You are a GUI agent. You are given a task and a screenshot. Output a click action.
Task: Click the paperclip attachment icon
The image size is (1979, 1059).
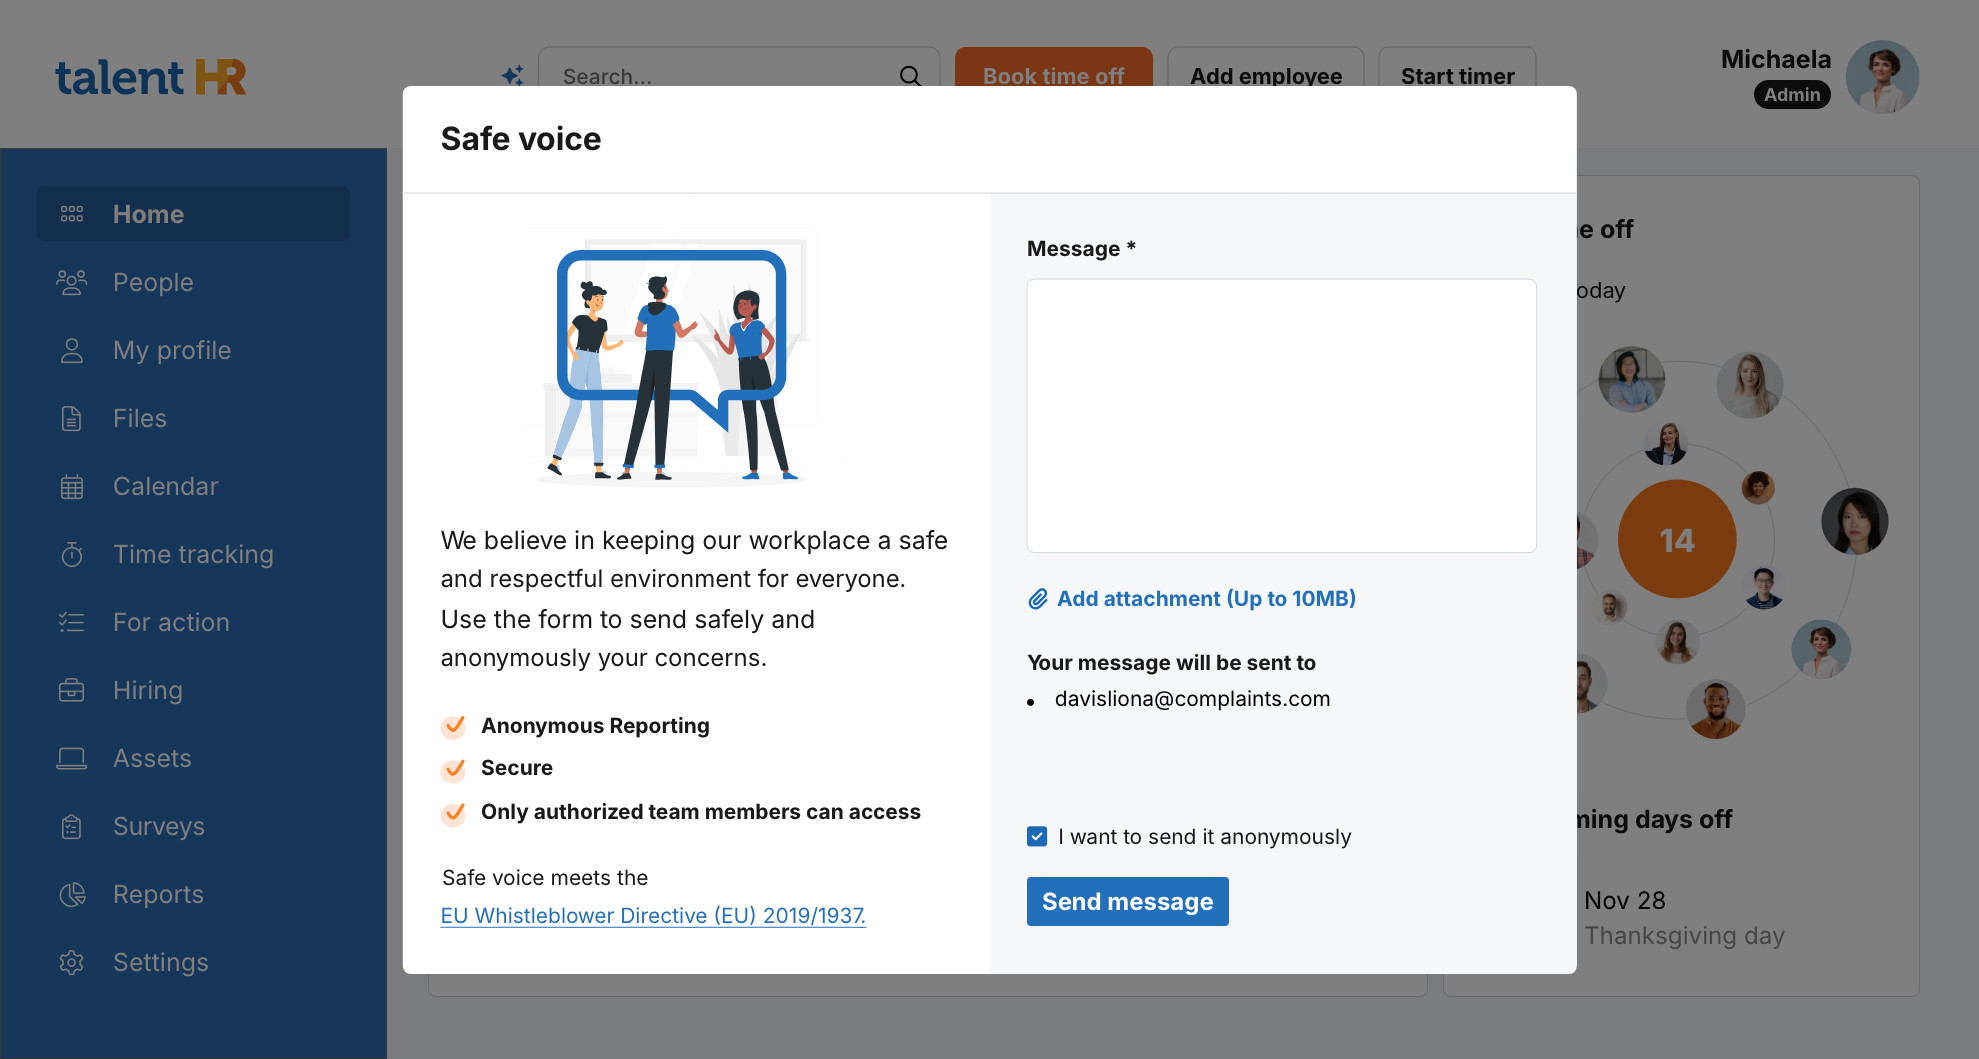(1038, 599)
